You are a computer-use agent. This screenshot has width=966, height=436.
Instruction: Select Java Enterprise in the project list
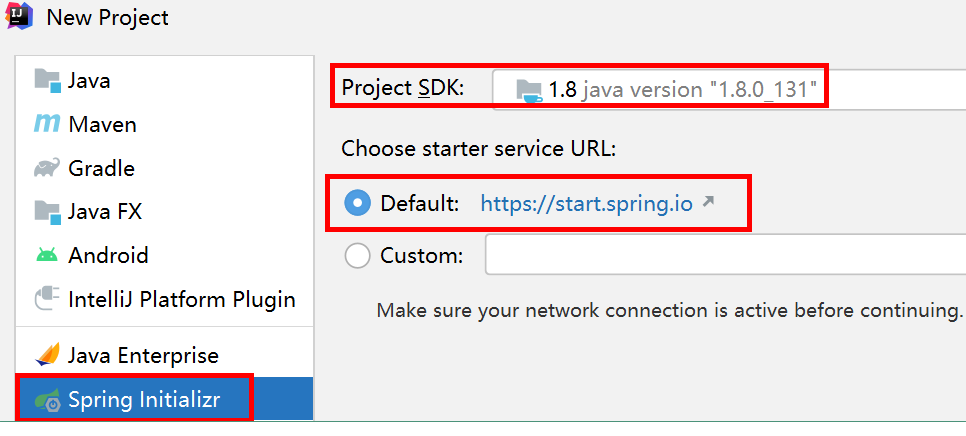[143, 355]
